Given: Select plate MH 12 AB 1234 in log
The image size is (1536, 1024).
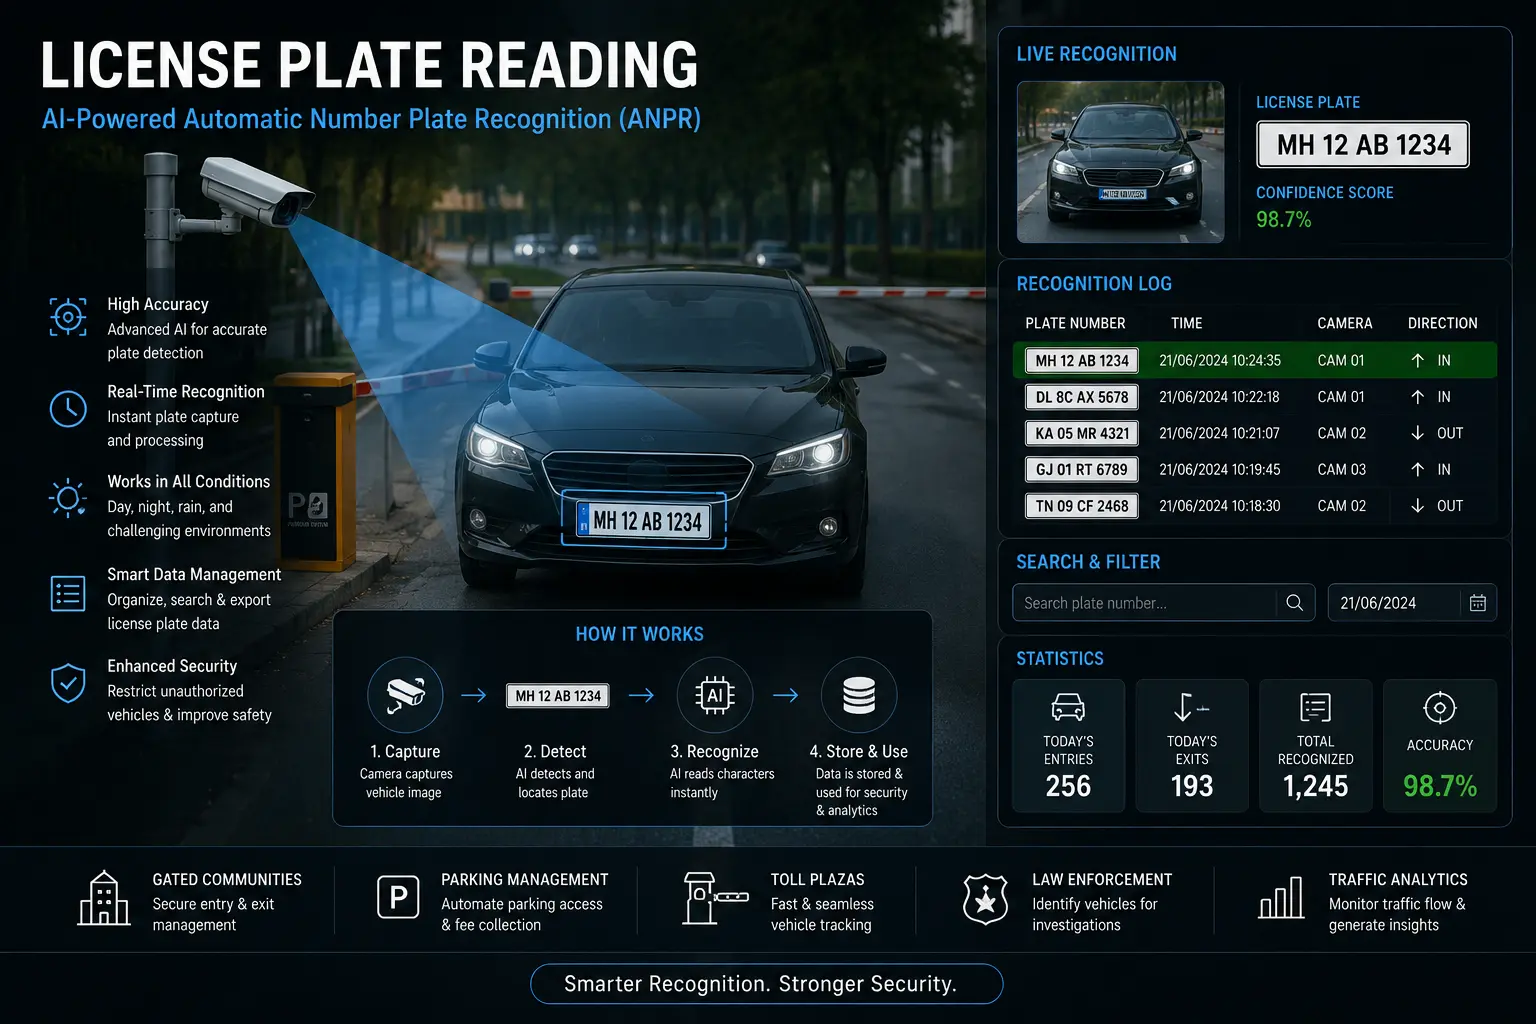Looking at the screenshot, I should click(1082, 360).
